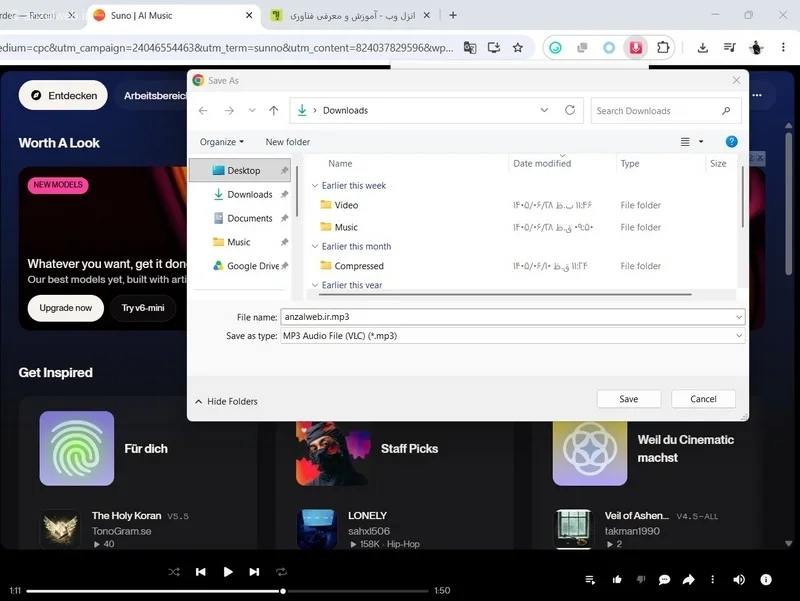Show song info icon in player

pyautogui.click(x=766, y=580)
